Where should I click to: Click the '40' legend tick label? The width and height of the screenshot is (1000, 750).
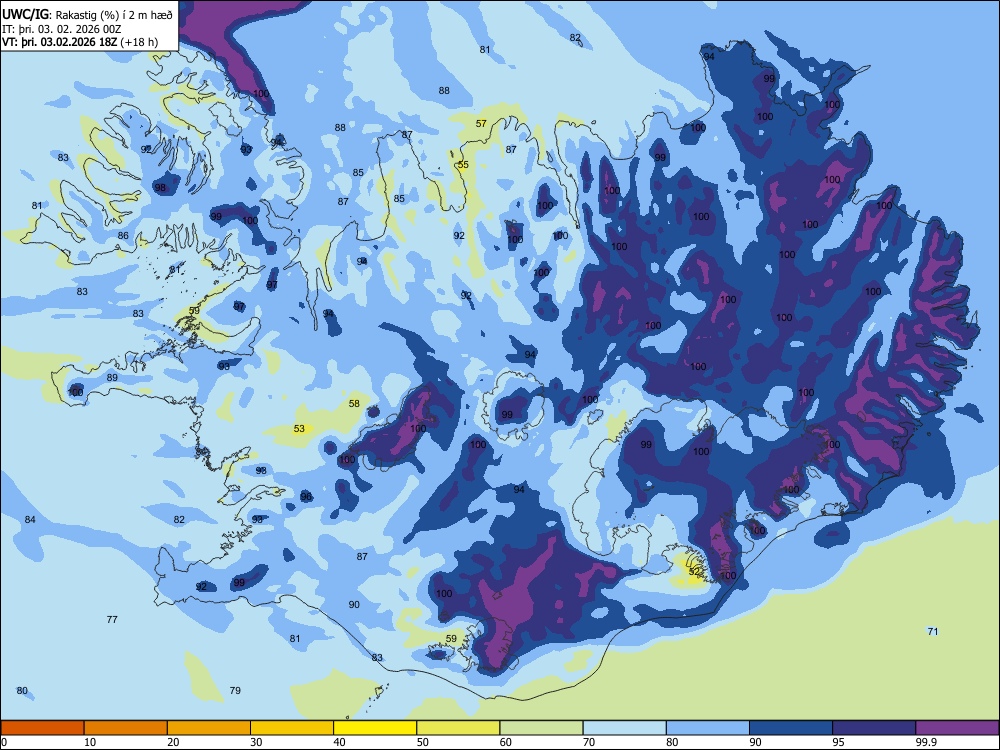[339, 742]
